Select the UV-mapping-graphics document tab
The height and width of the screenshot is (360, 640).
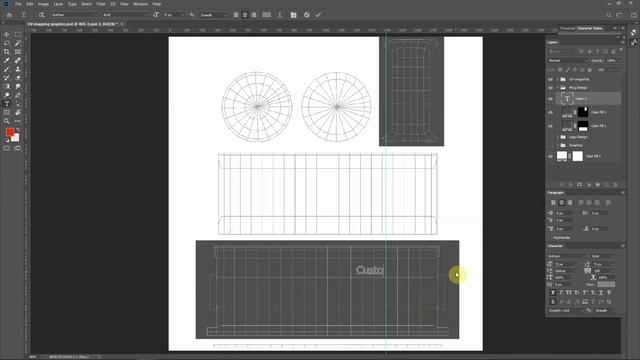click(x=72, y=24)
